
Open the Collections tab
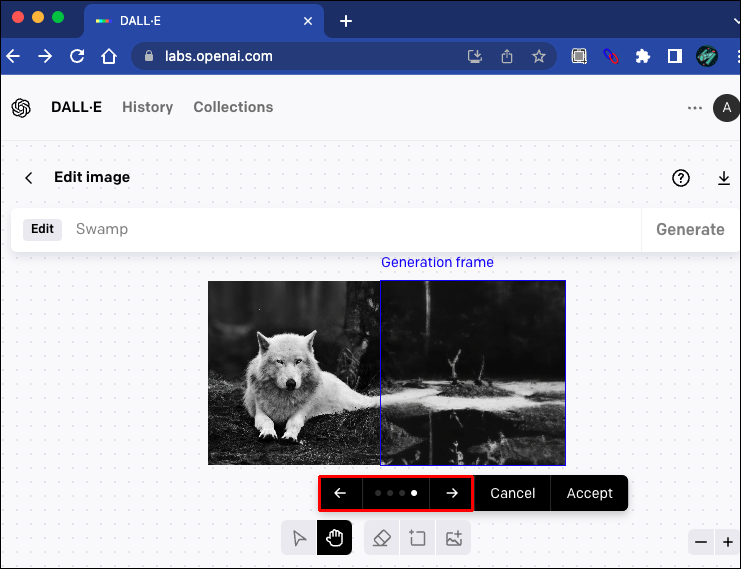pos(233,107)
